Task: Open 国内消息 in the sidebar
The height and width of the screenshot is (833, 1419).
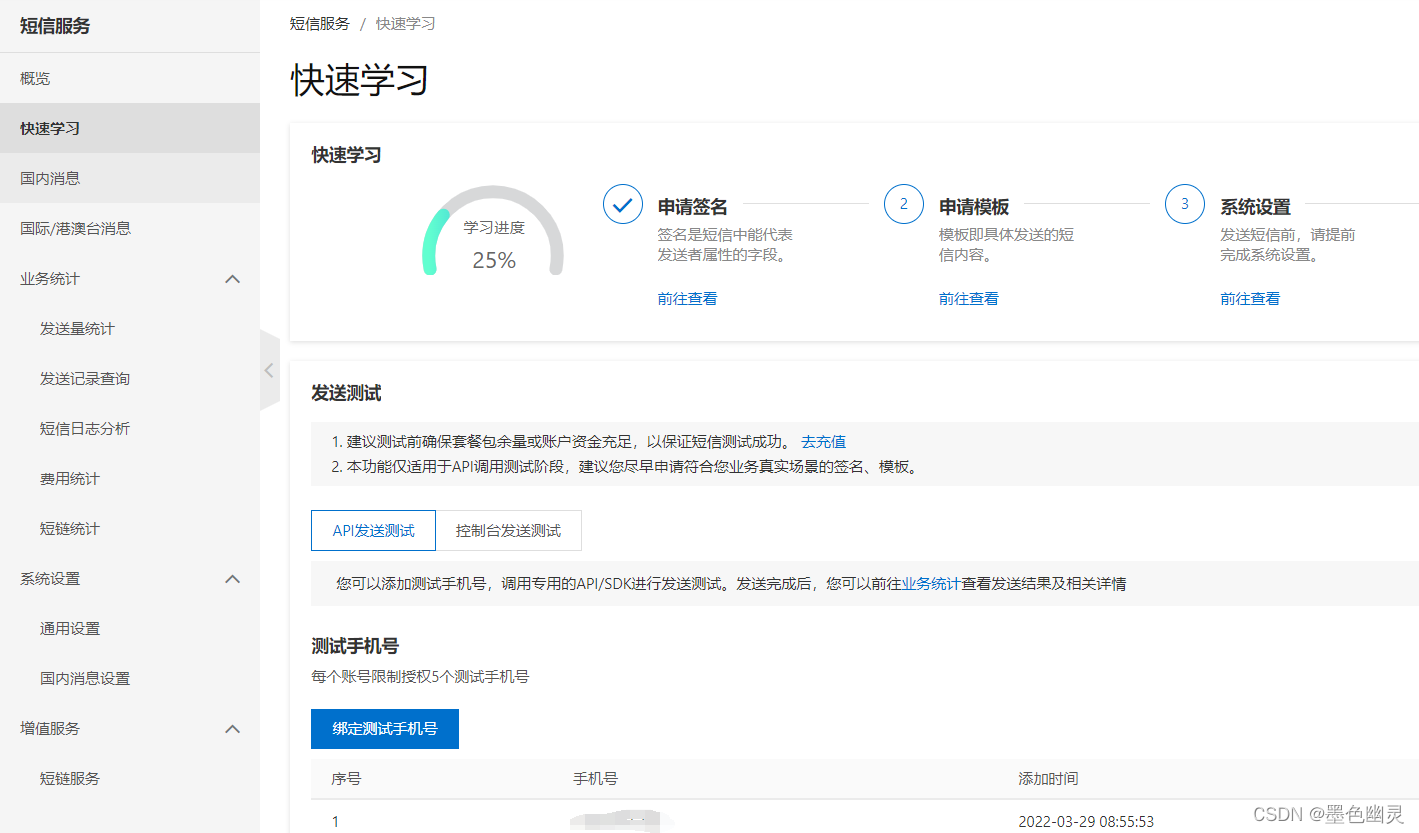Action: [x=130, y=178]
